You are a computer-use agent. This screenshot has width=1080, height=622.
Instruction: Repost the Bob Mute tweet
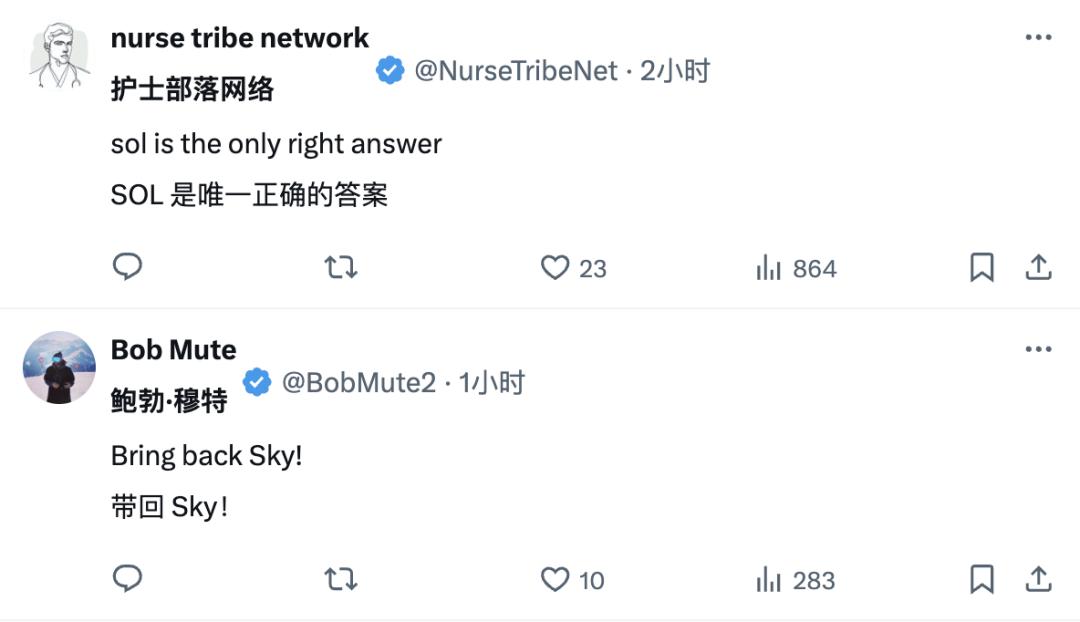point(341,579)
